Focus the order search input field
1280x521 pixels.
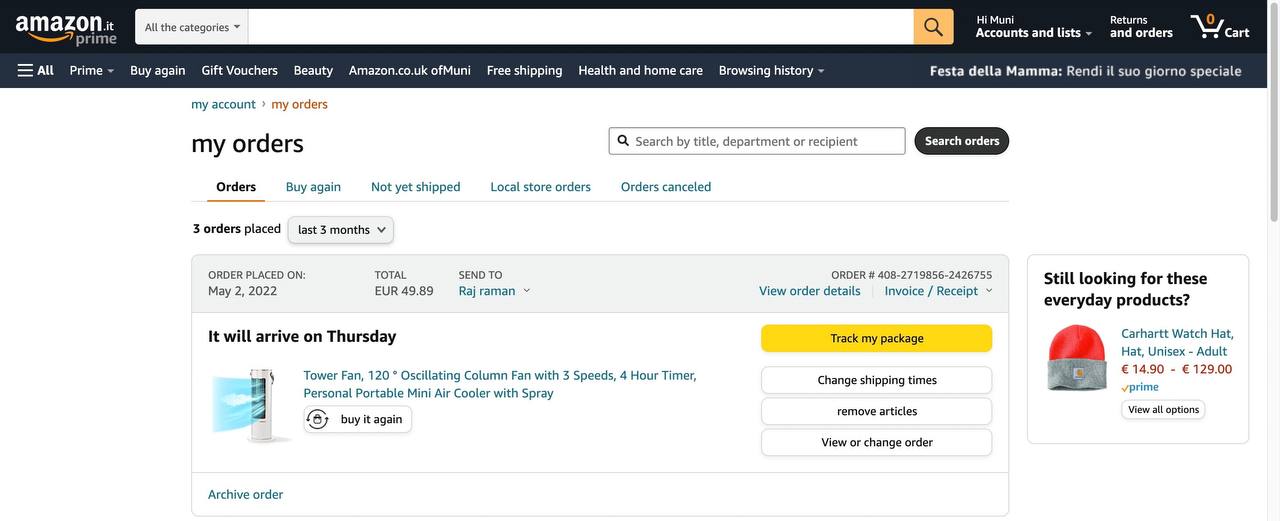point(766,141)
